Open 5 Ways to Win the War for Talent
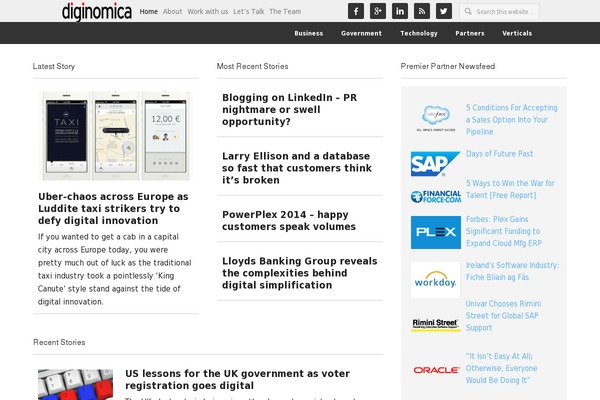Screen dimensions: 600x400 tap(510, 189)
